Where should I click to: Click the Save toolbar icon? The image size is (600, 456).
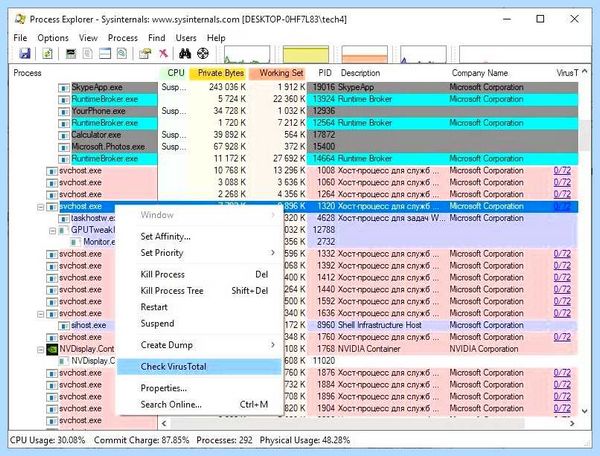click(25, 54)
